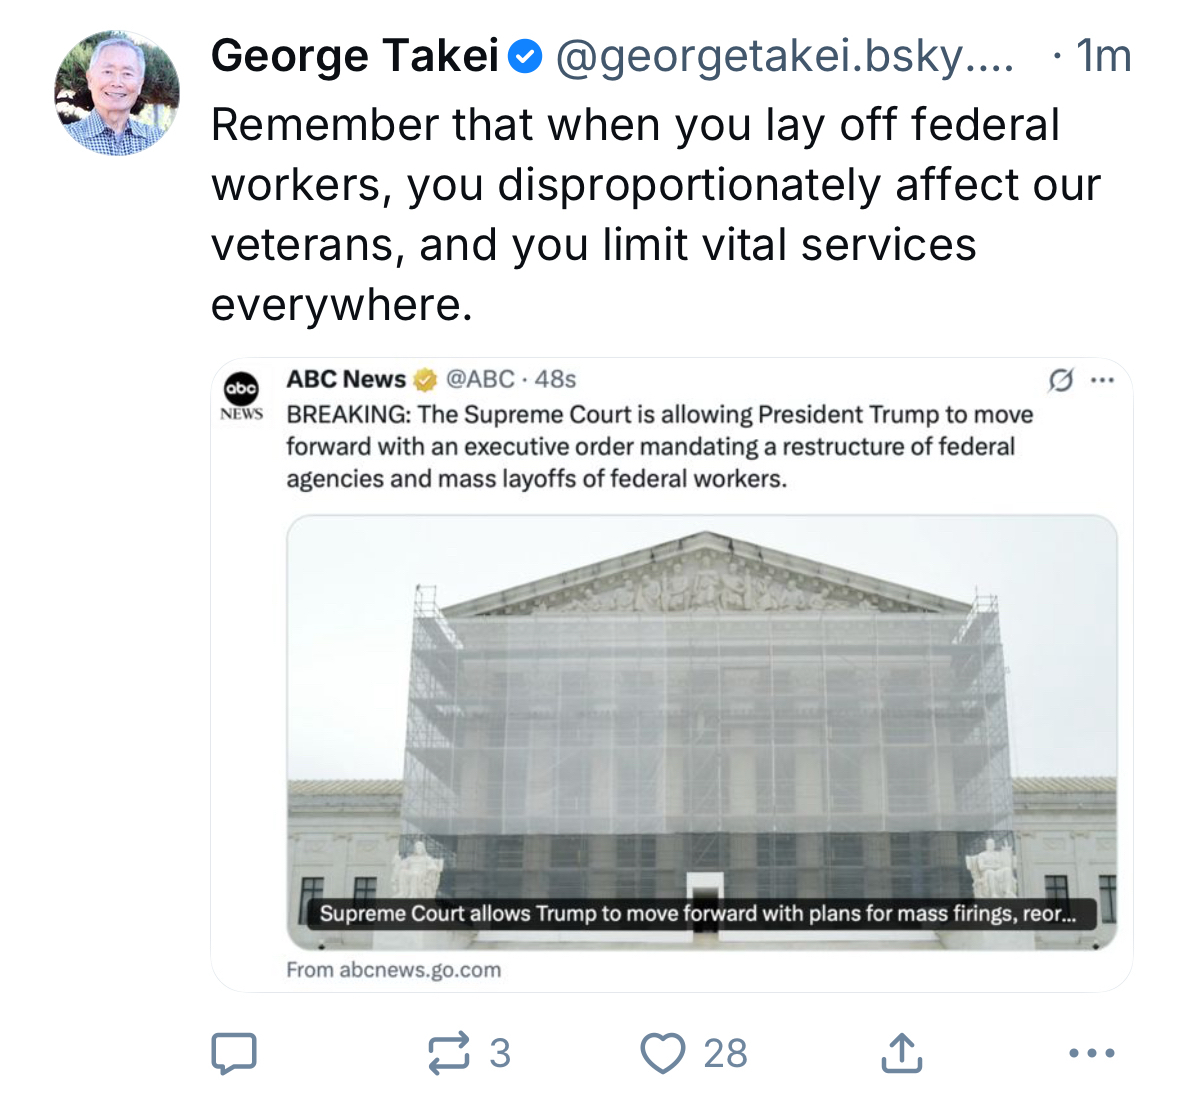Open the post's more options ellipsis

(1091, 1053)
